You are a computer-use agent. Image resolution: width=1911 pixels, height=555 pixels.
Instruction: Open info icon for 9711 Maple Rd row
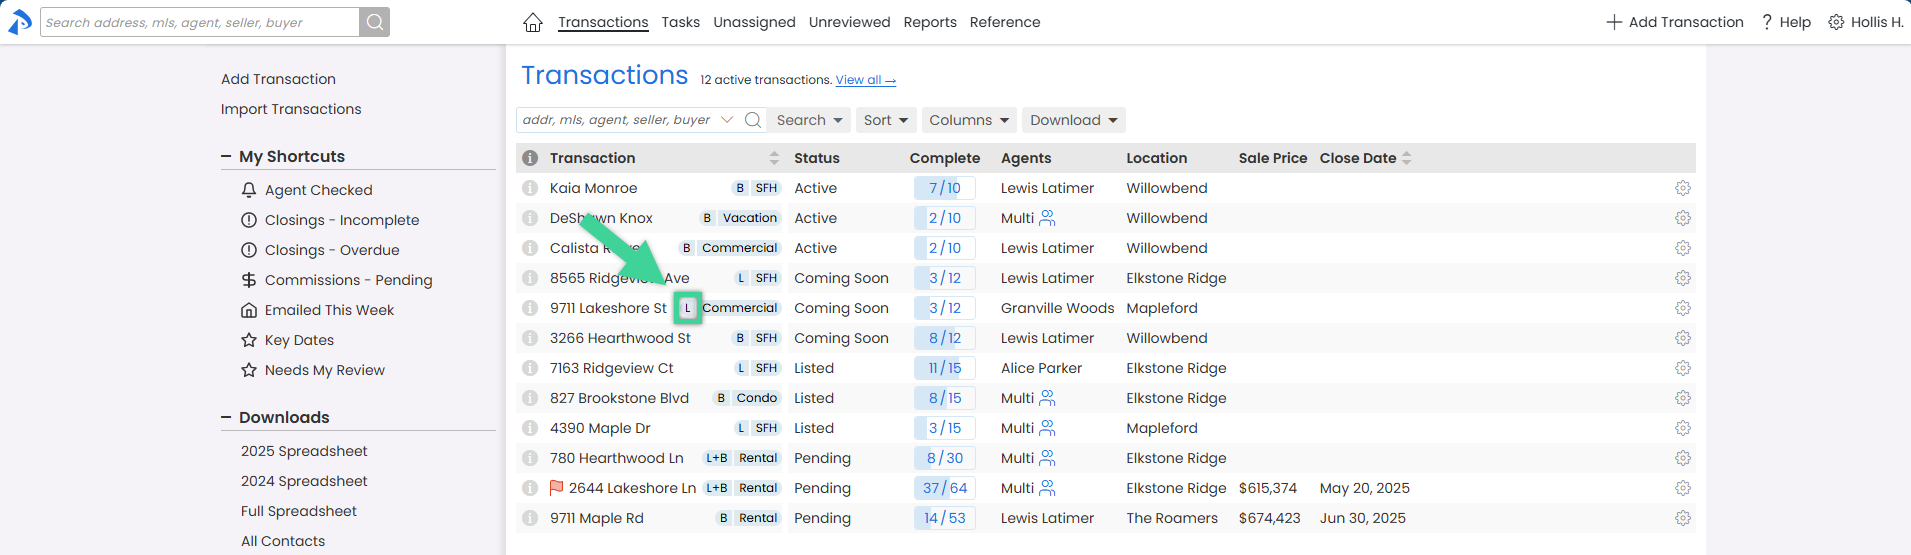530,518
